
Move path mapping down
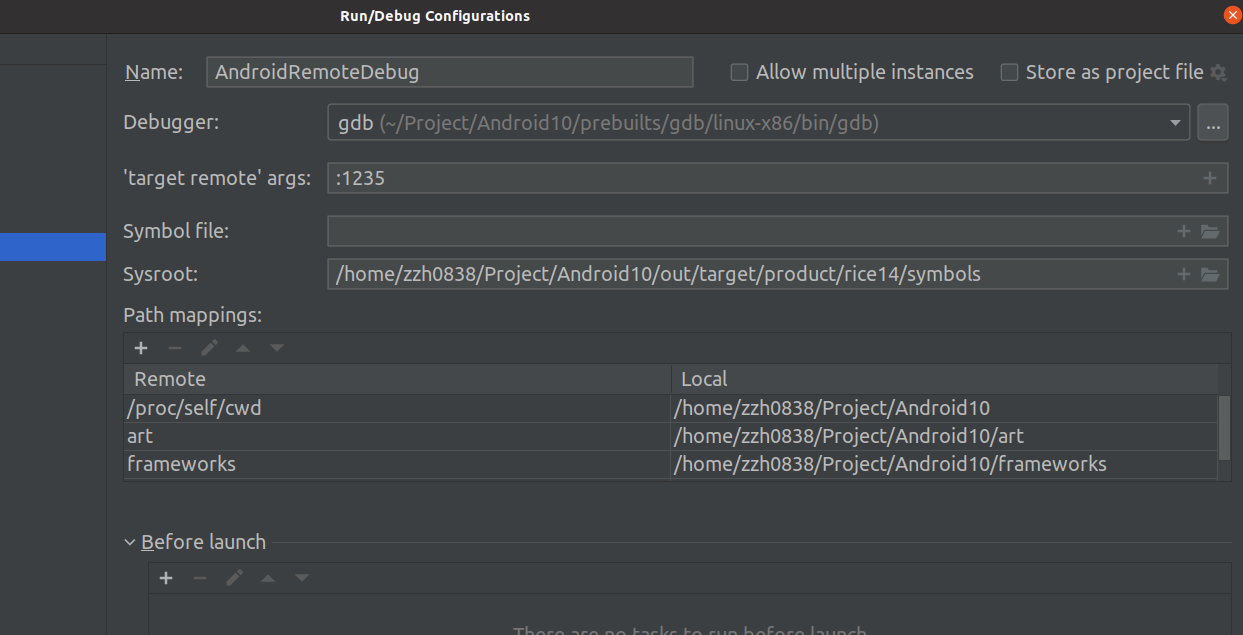pos(277,348)
